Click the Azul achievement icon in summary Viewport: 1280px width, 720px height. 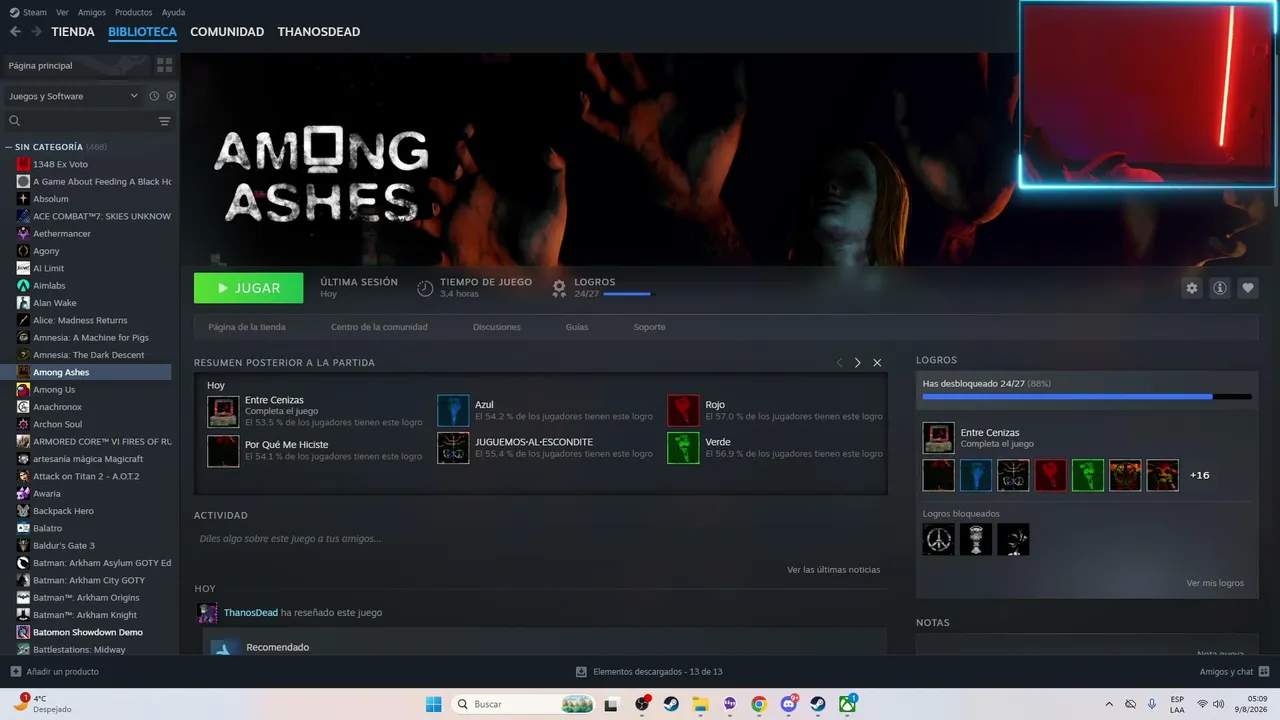pyautogui.click(x=453, y=411)
